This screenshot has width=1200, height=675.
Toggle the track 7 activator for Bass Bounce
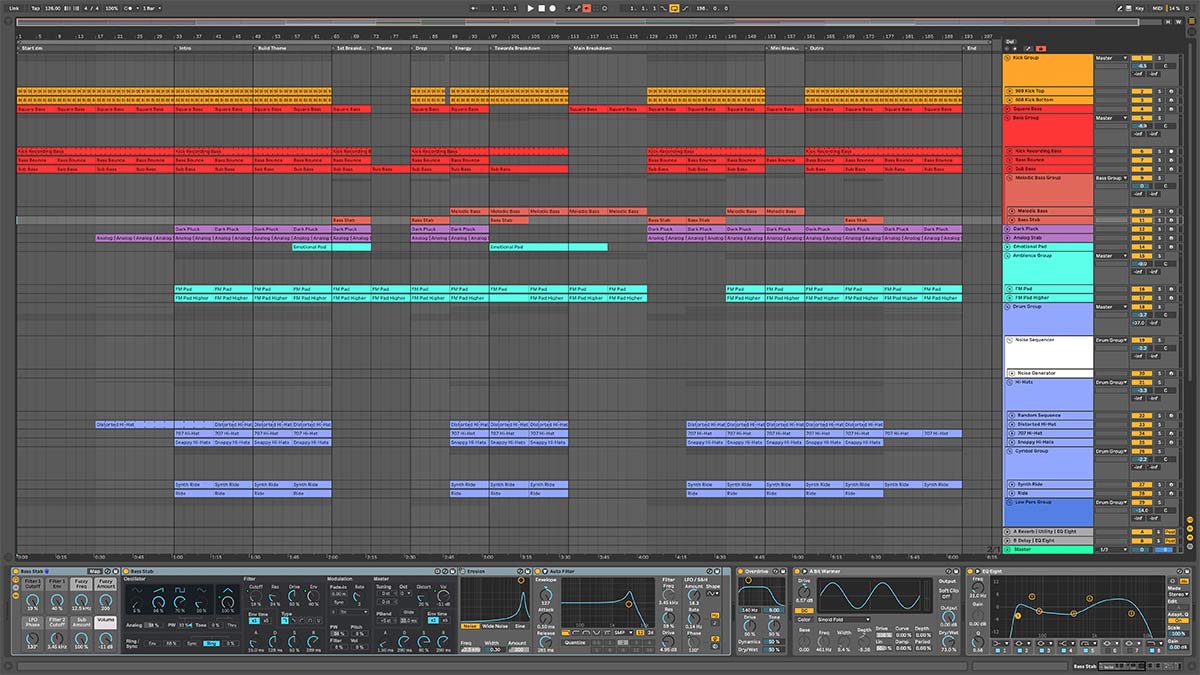[1141, 160]
